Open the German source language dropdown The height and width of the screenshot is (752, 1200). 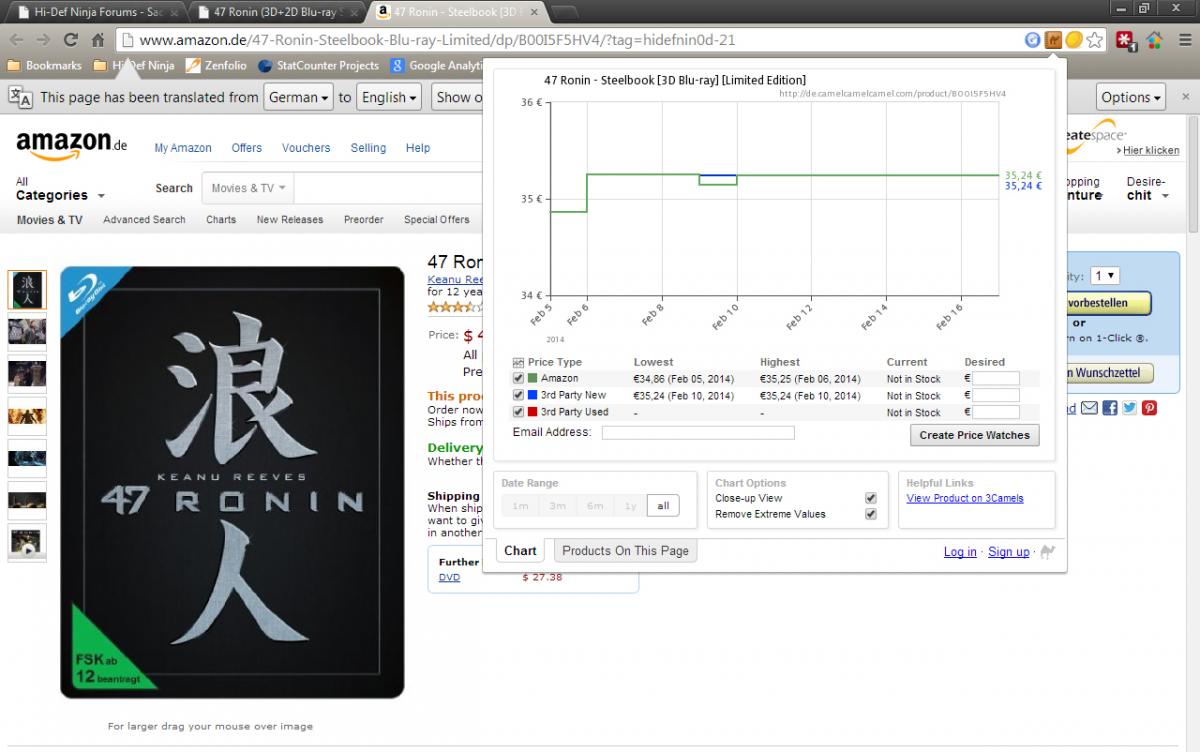tap(298, 97)
